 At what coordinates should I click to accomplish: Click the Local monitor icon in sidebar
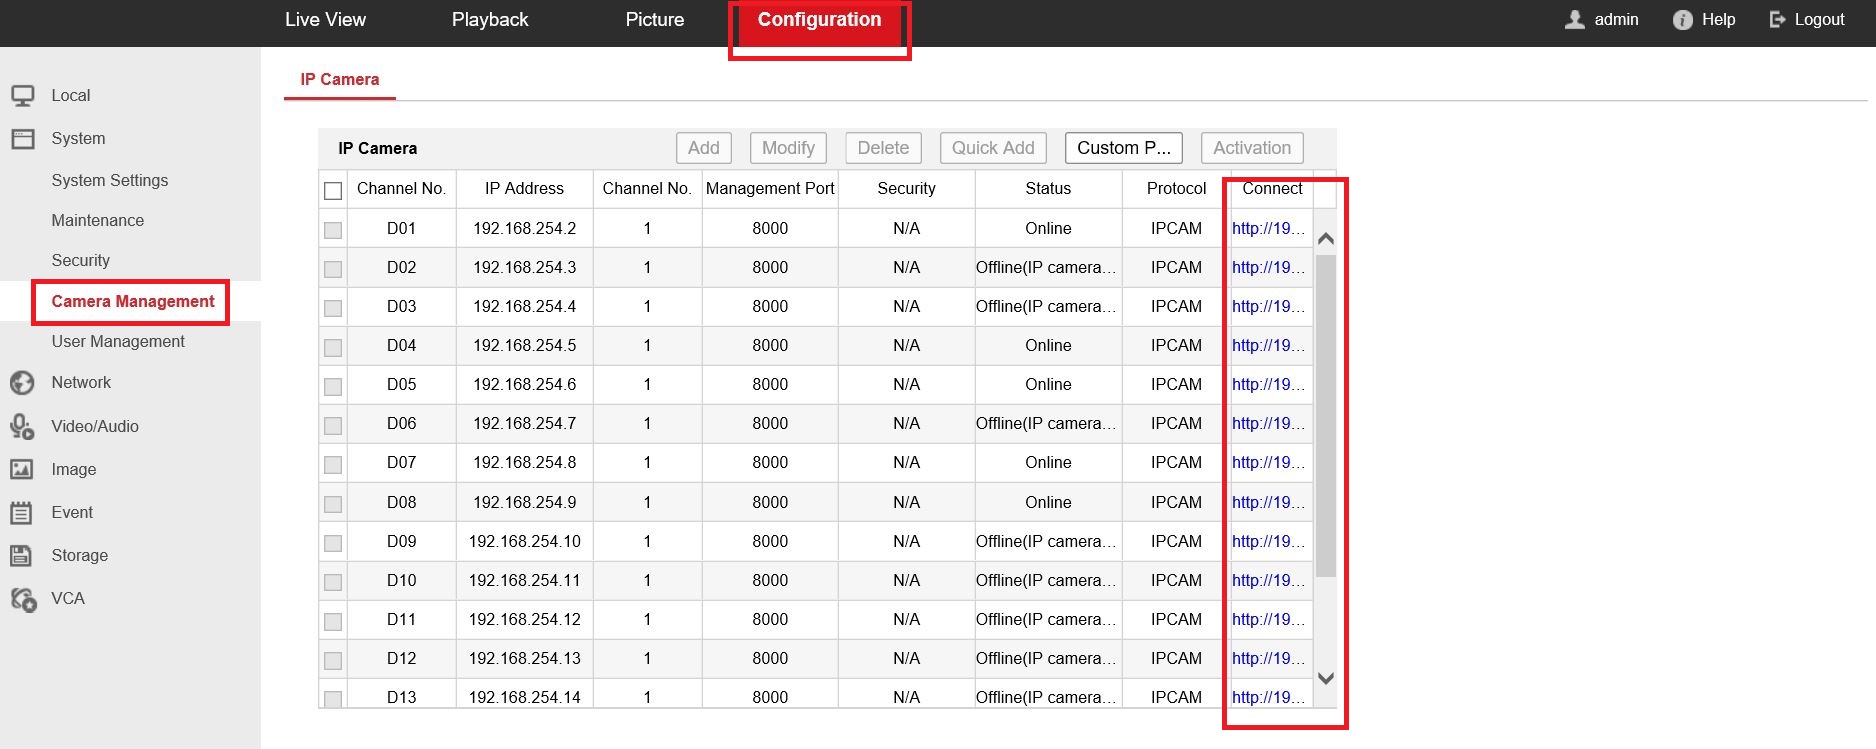[23, 96]
